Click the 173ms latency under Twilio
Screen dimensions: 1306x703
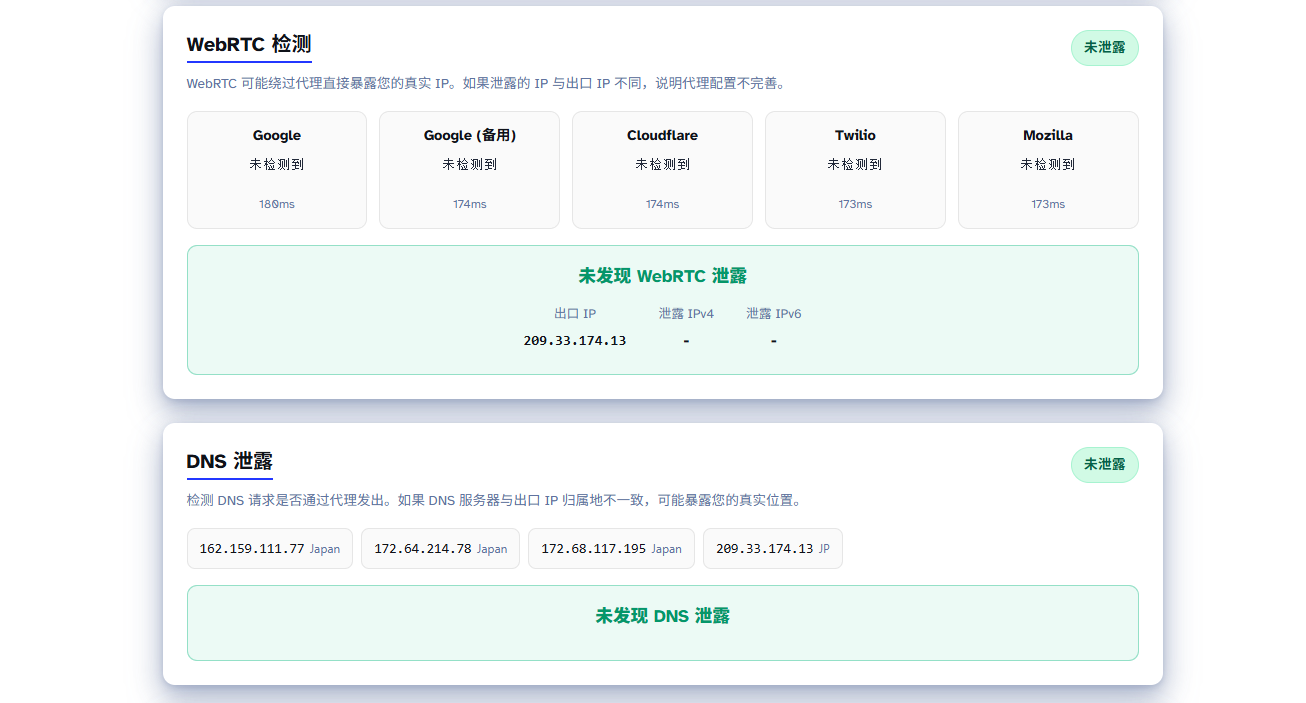click(x=855, y=204)
